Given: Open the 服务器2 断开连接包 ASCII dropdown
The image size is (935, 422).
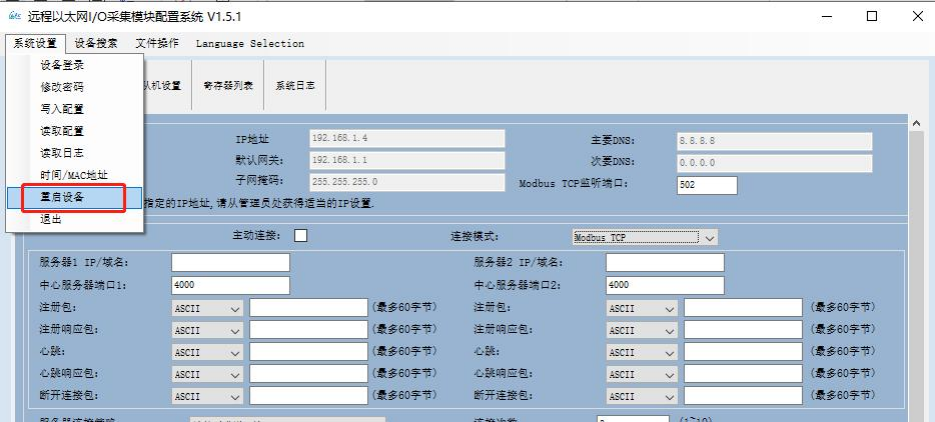Looking at the screenshot, I should [642, 396].
